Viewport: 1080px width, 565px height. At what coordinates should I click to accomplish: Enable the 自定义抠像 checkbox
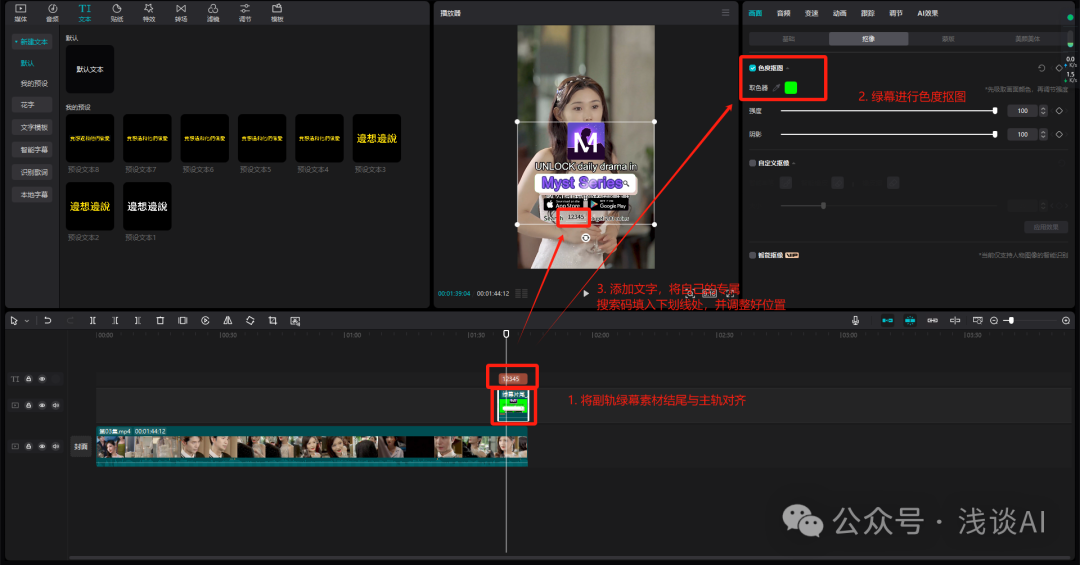click(x=753, y=162)
